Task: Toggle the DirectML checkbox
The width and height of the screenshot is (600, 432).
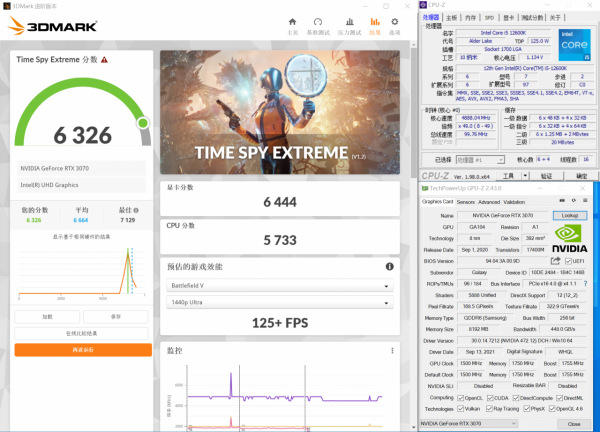Action: click(x=559, y=398)
